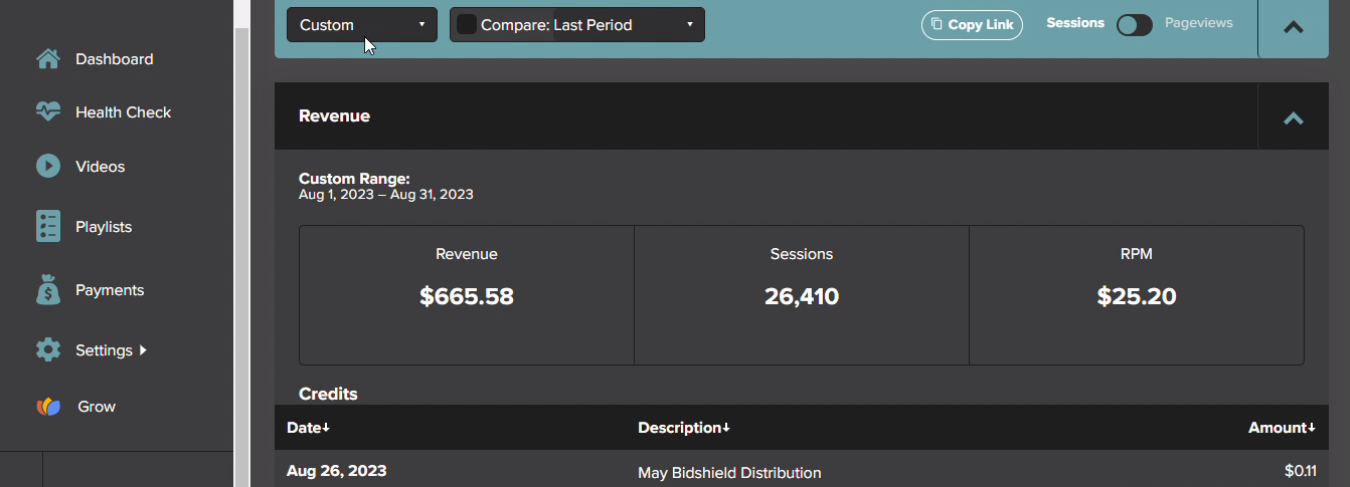Click the Custom Range date text

pos(386,194)
